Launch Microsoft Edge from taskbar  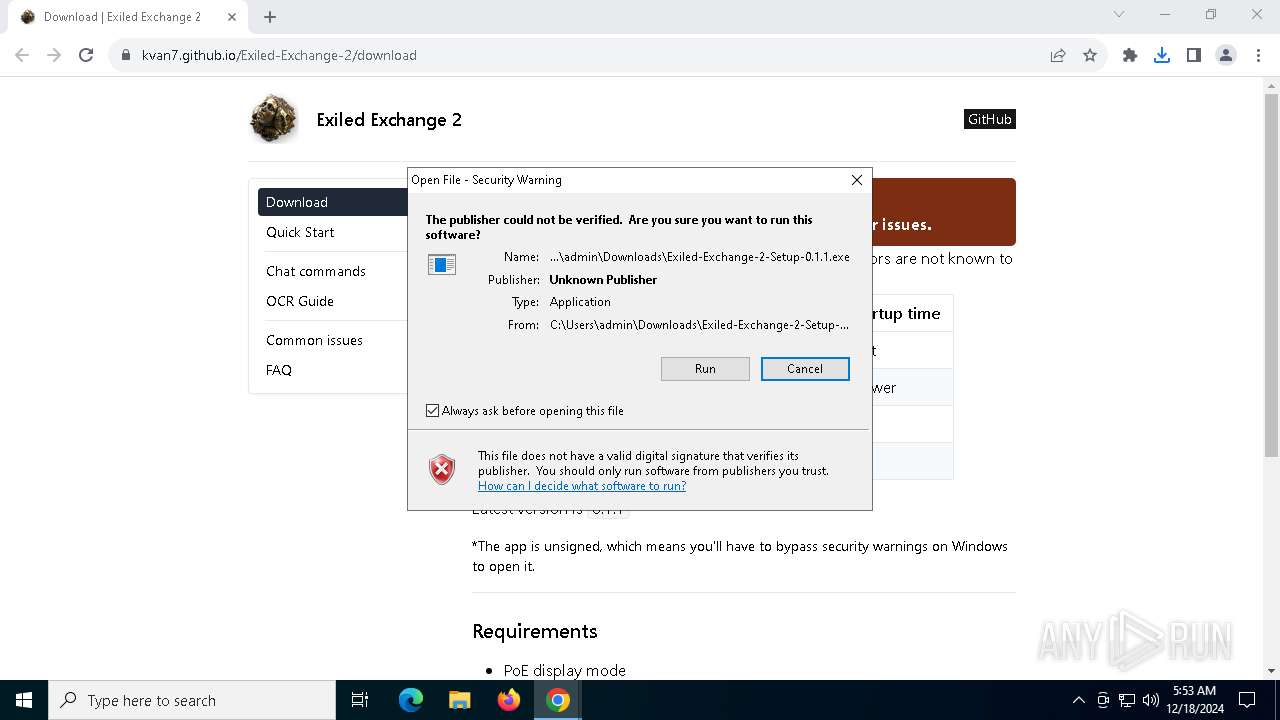click(x=411, y=700)
